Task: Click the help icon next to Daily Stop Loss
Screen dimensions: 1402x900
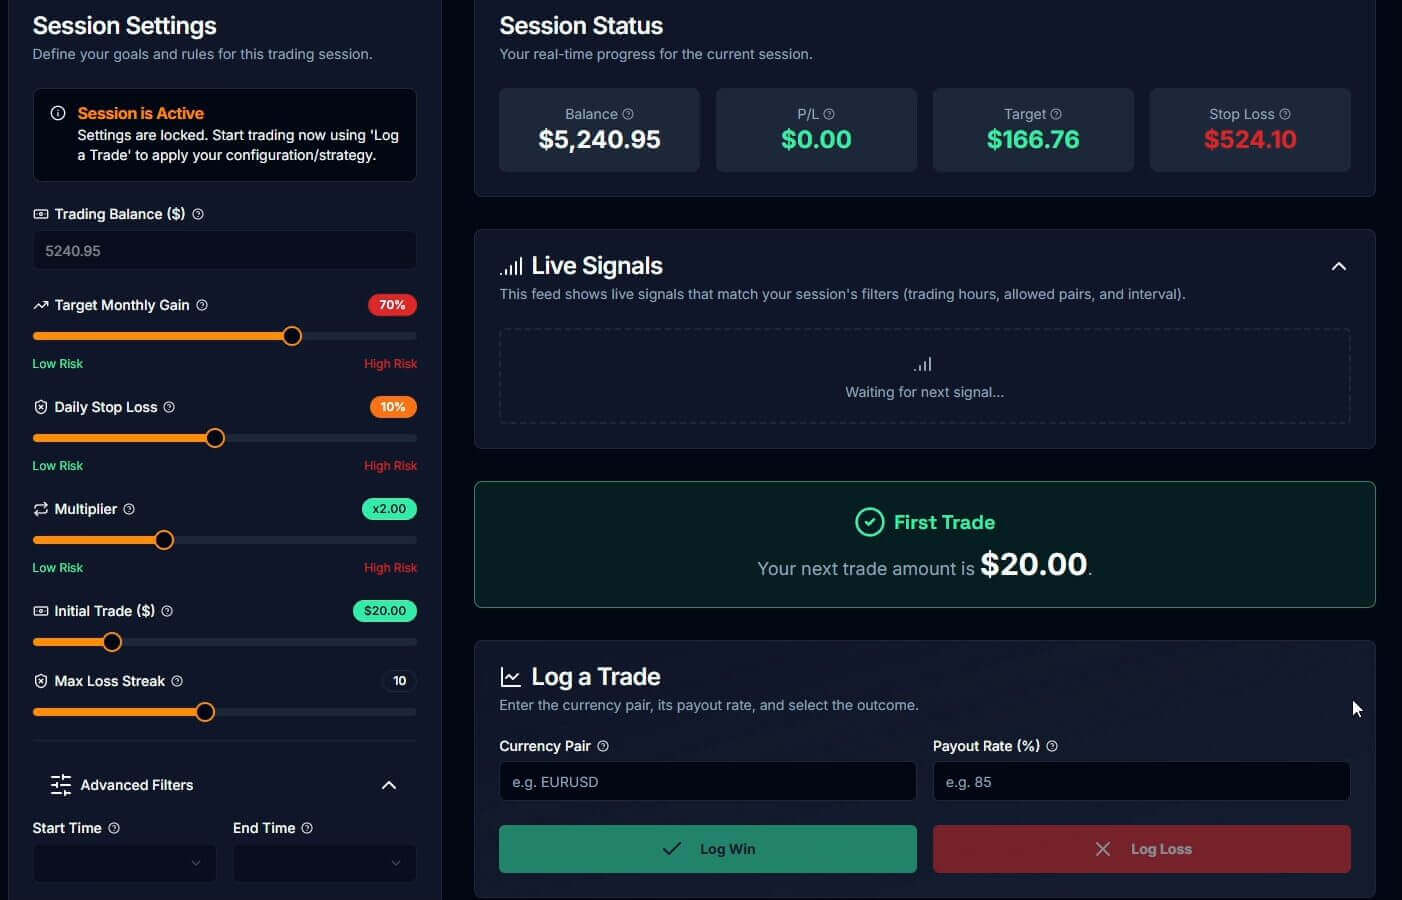Action: (169, 407)
